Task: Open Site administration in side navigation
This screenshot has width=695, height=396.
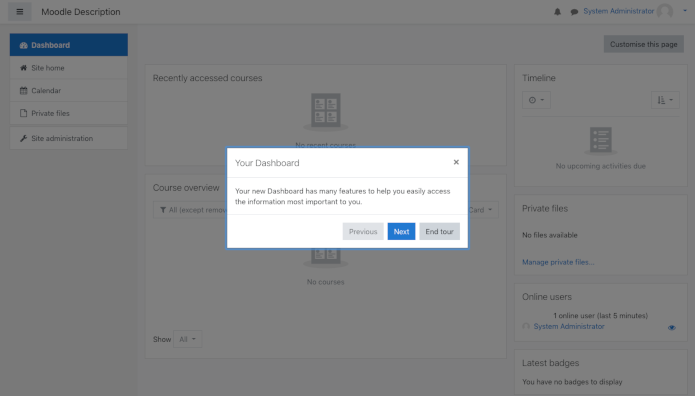Action: point(69,138)
